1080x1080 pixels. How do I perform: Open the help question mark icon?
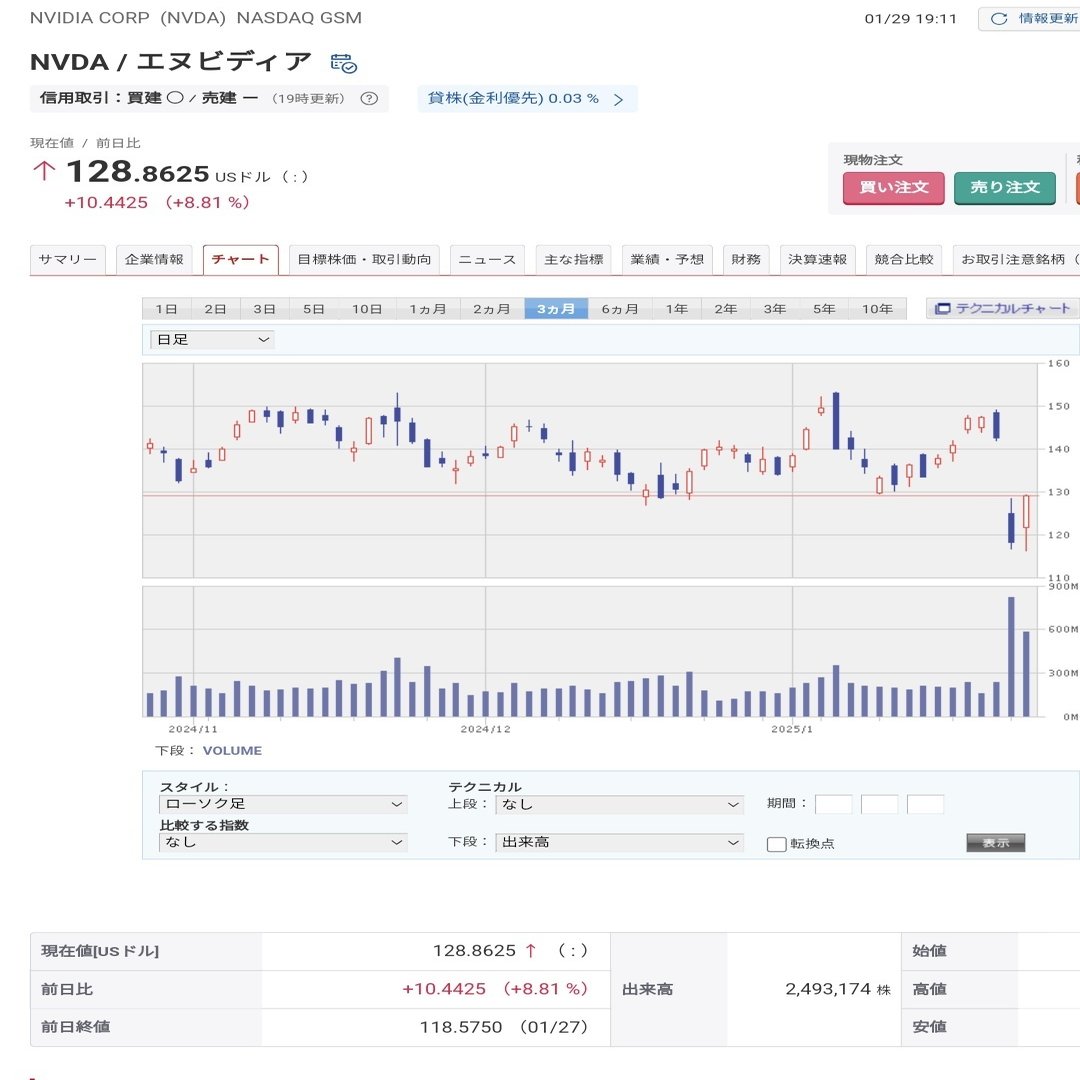click(x=369, y=98)
